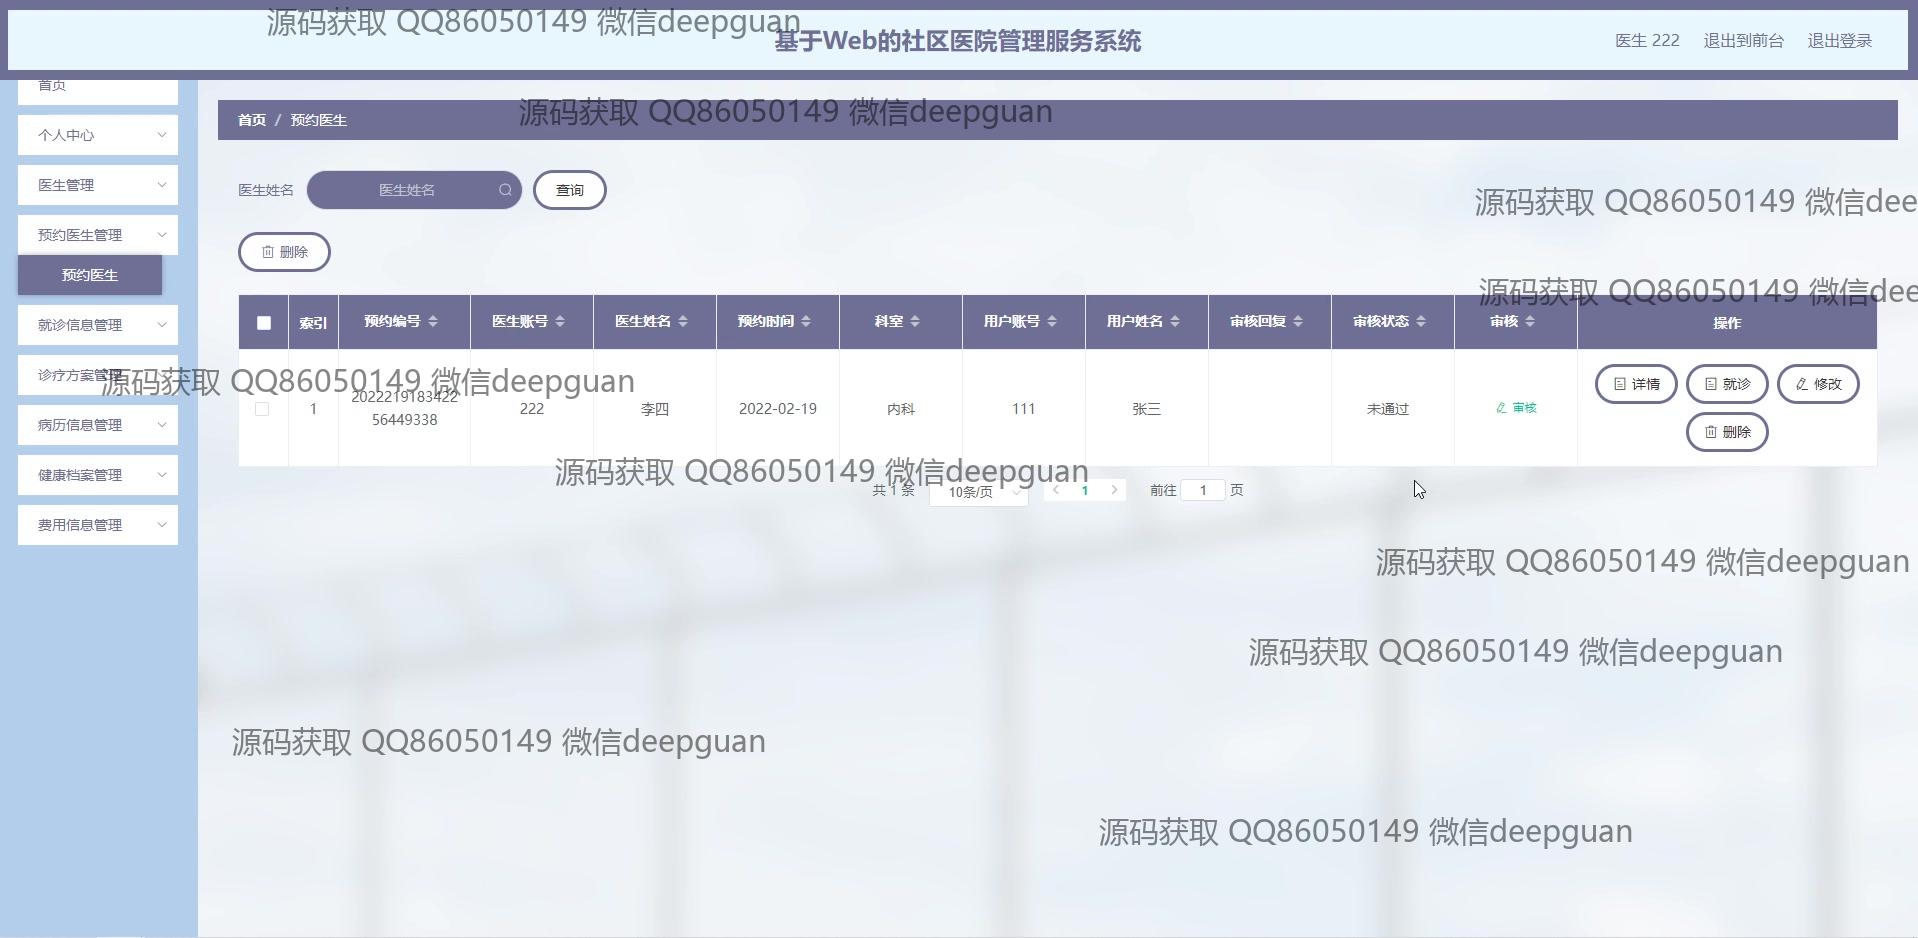Viewport: 1918px width, 938px height.
Task: Click the 张三 user name cell
Action: tap(1147, 409)
